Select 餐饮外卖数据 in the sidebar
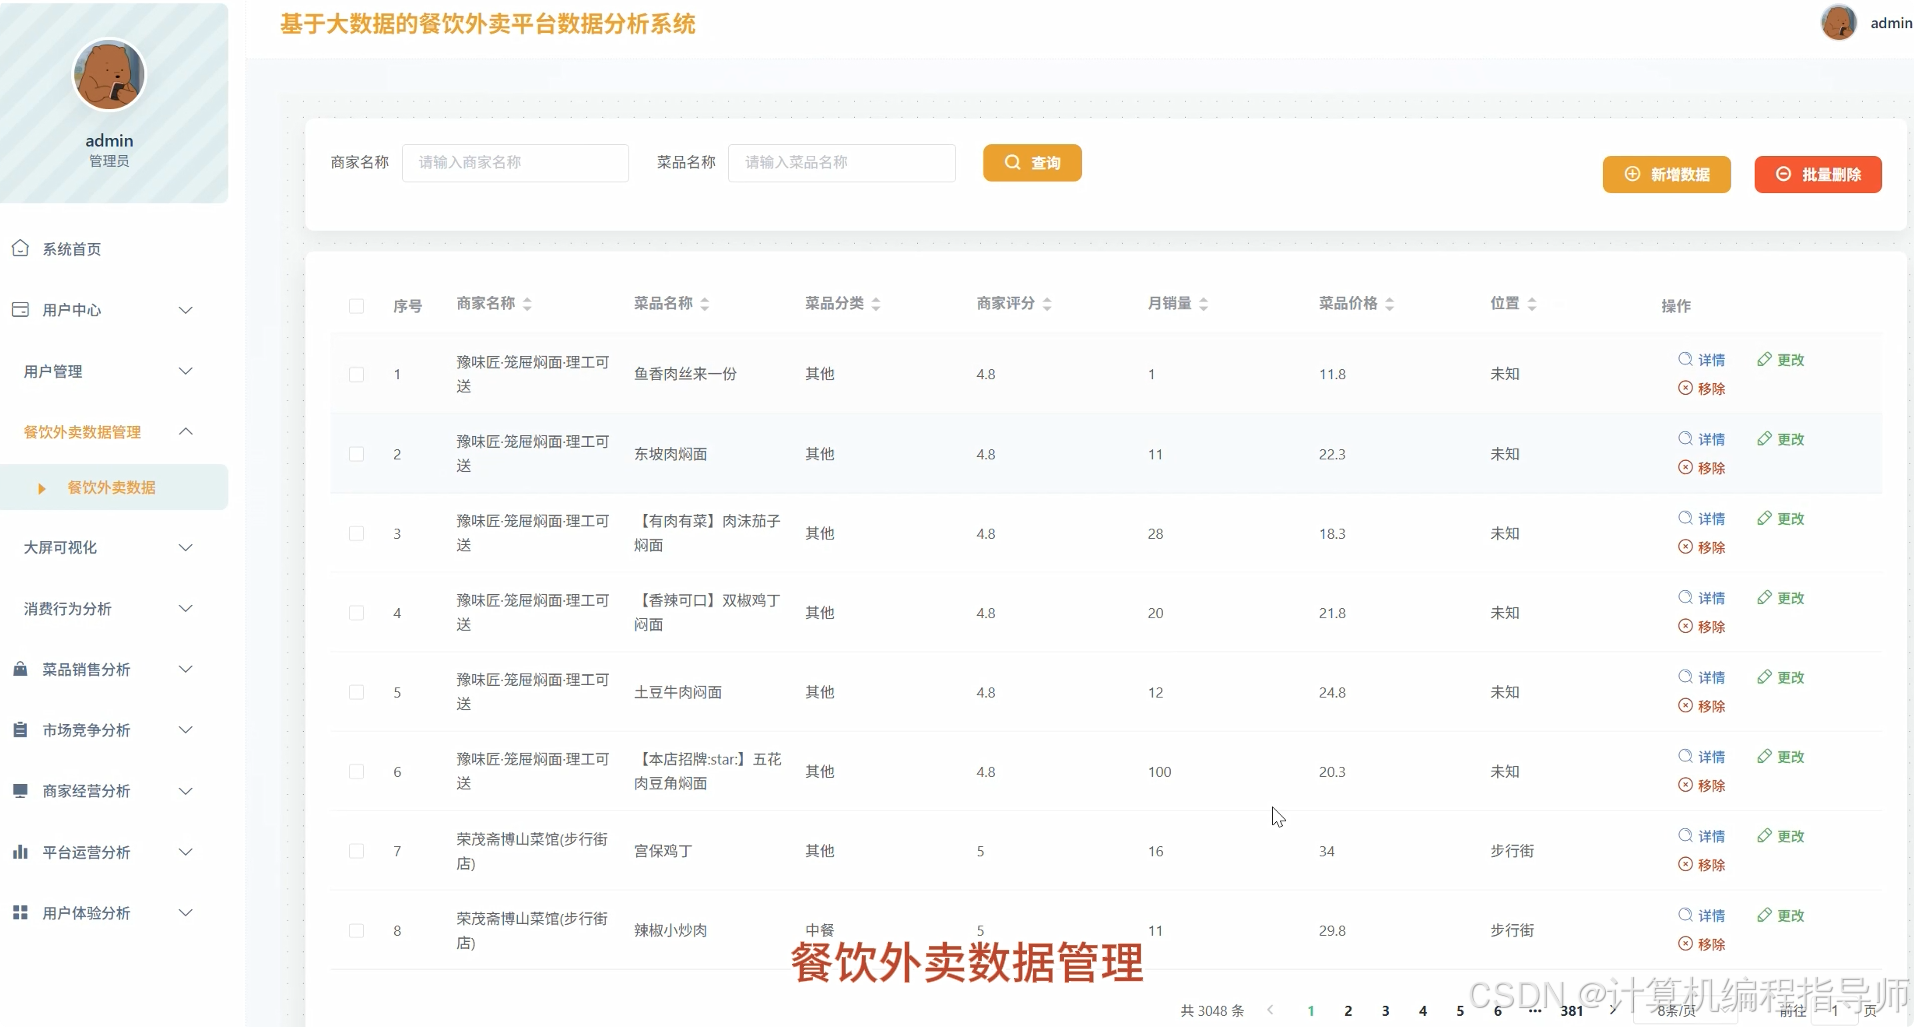 [x=111, y=488]
